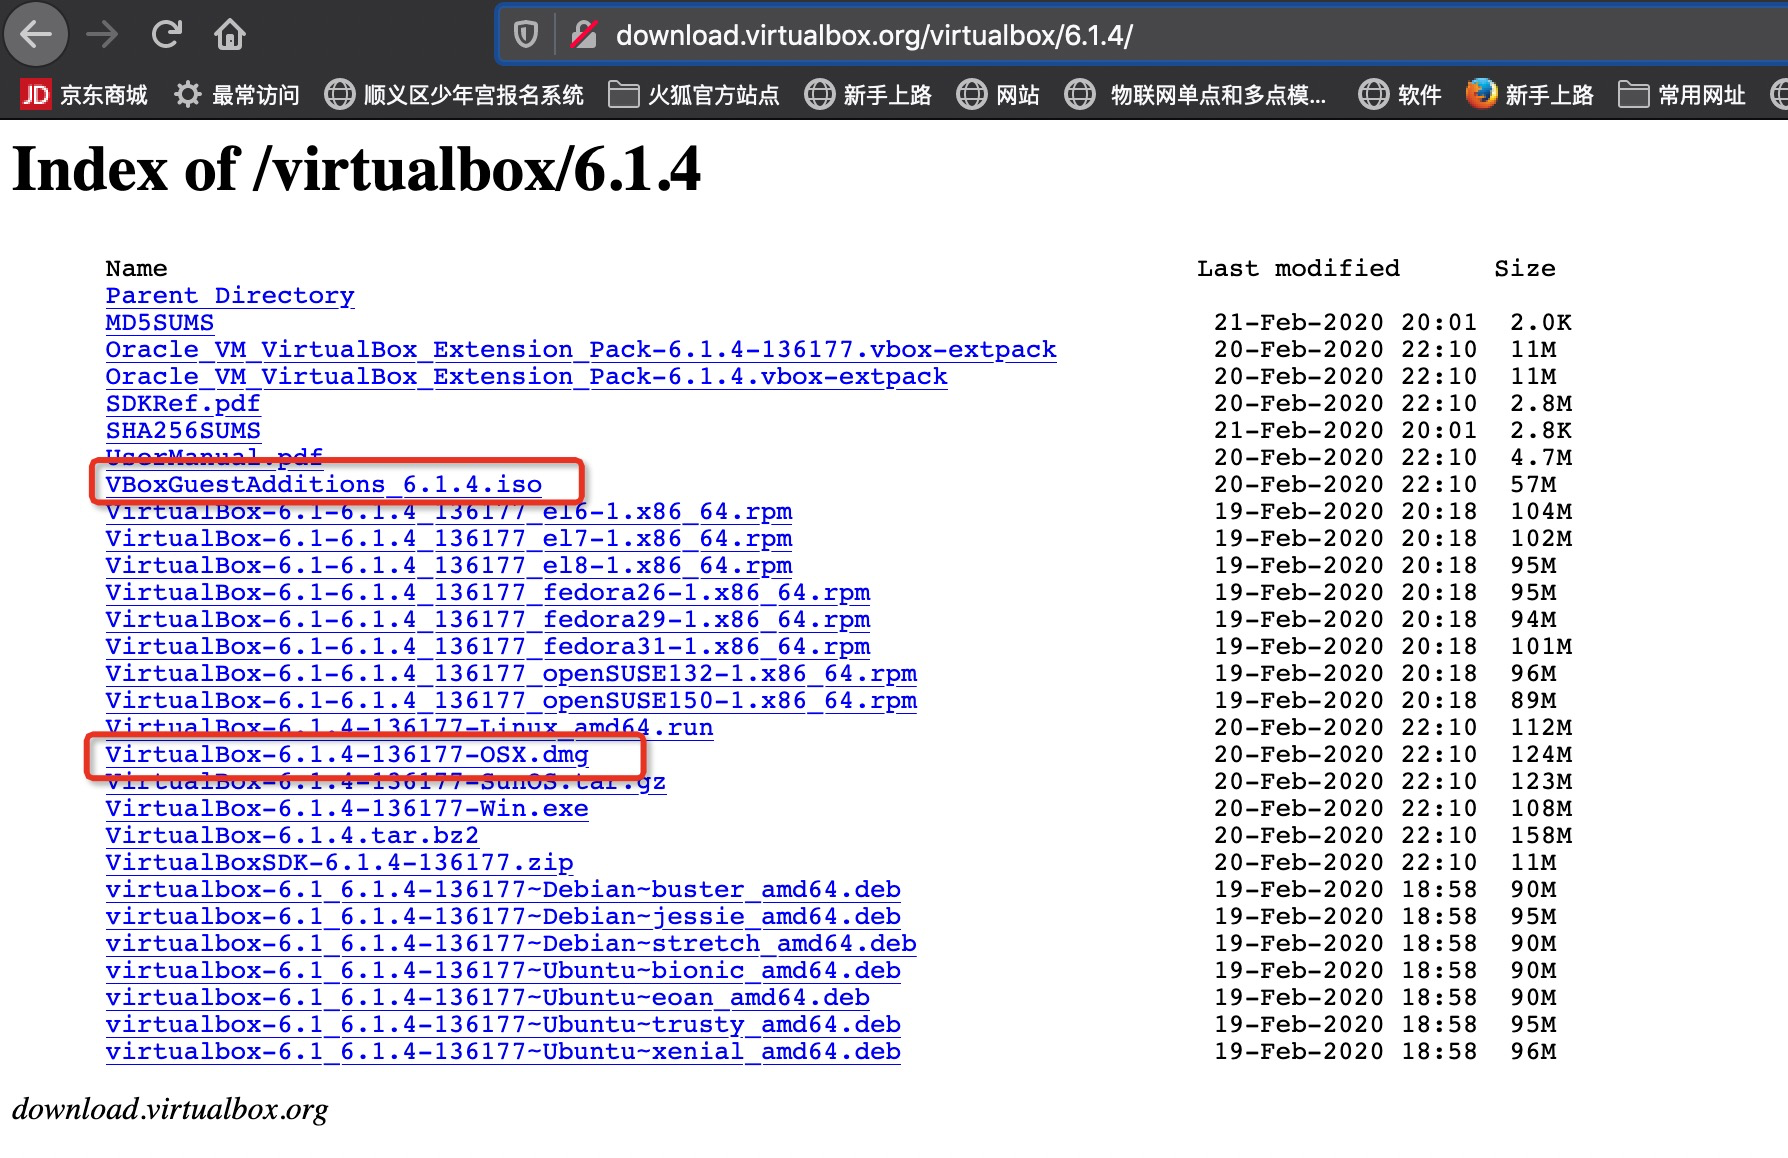Open the 最常访问 bookmarks gear
The height and width of the screenshot is (1158, 1788).
coord(236,95)
